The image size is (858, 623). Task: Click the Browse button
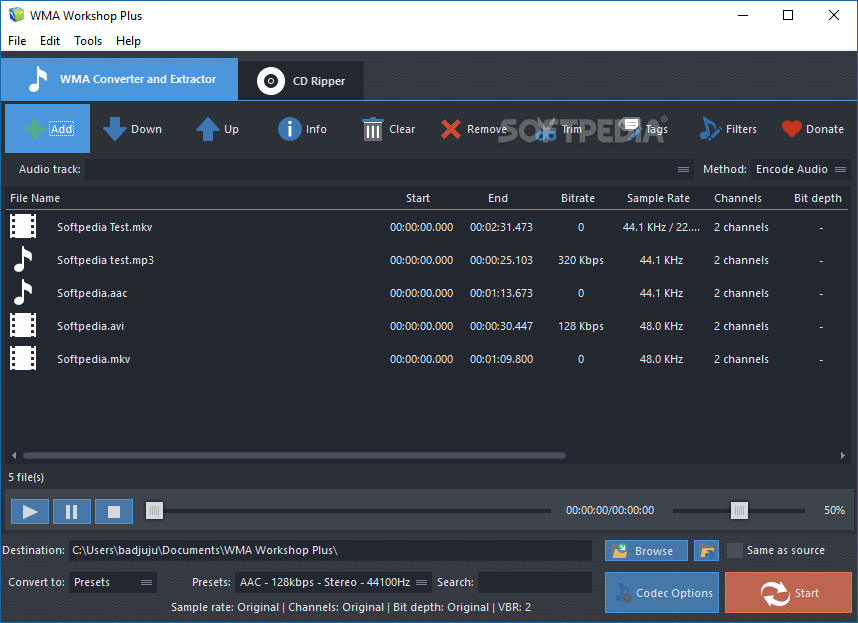(x=646, y=550)
